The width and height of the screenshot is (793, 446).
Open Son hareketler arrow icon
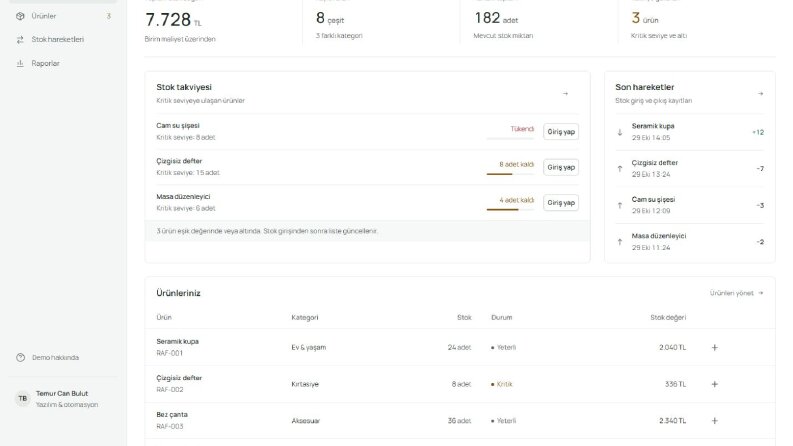click(x=761, y=94)
